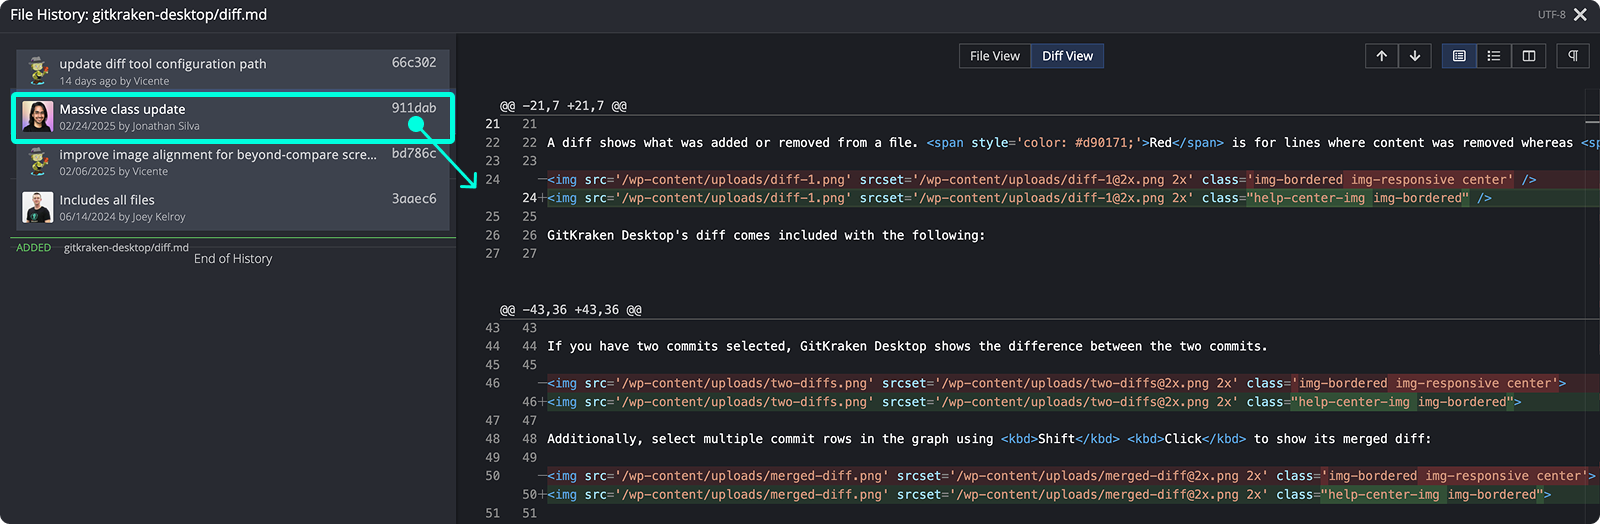Jump to next change with down arrow

click(x=1415, y=56)
